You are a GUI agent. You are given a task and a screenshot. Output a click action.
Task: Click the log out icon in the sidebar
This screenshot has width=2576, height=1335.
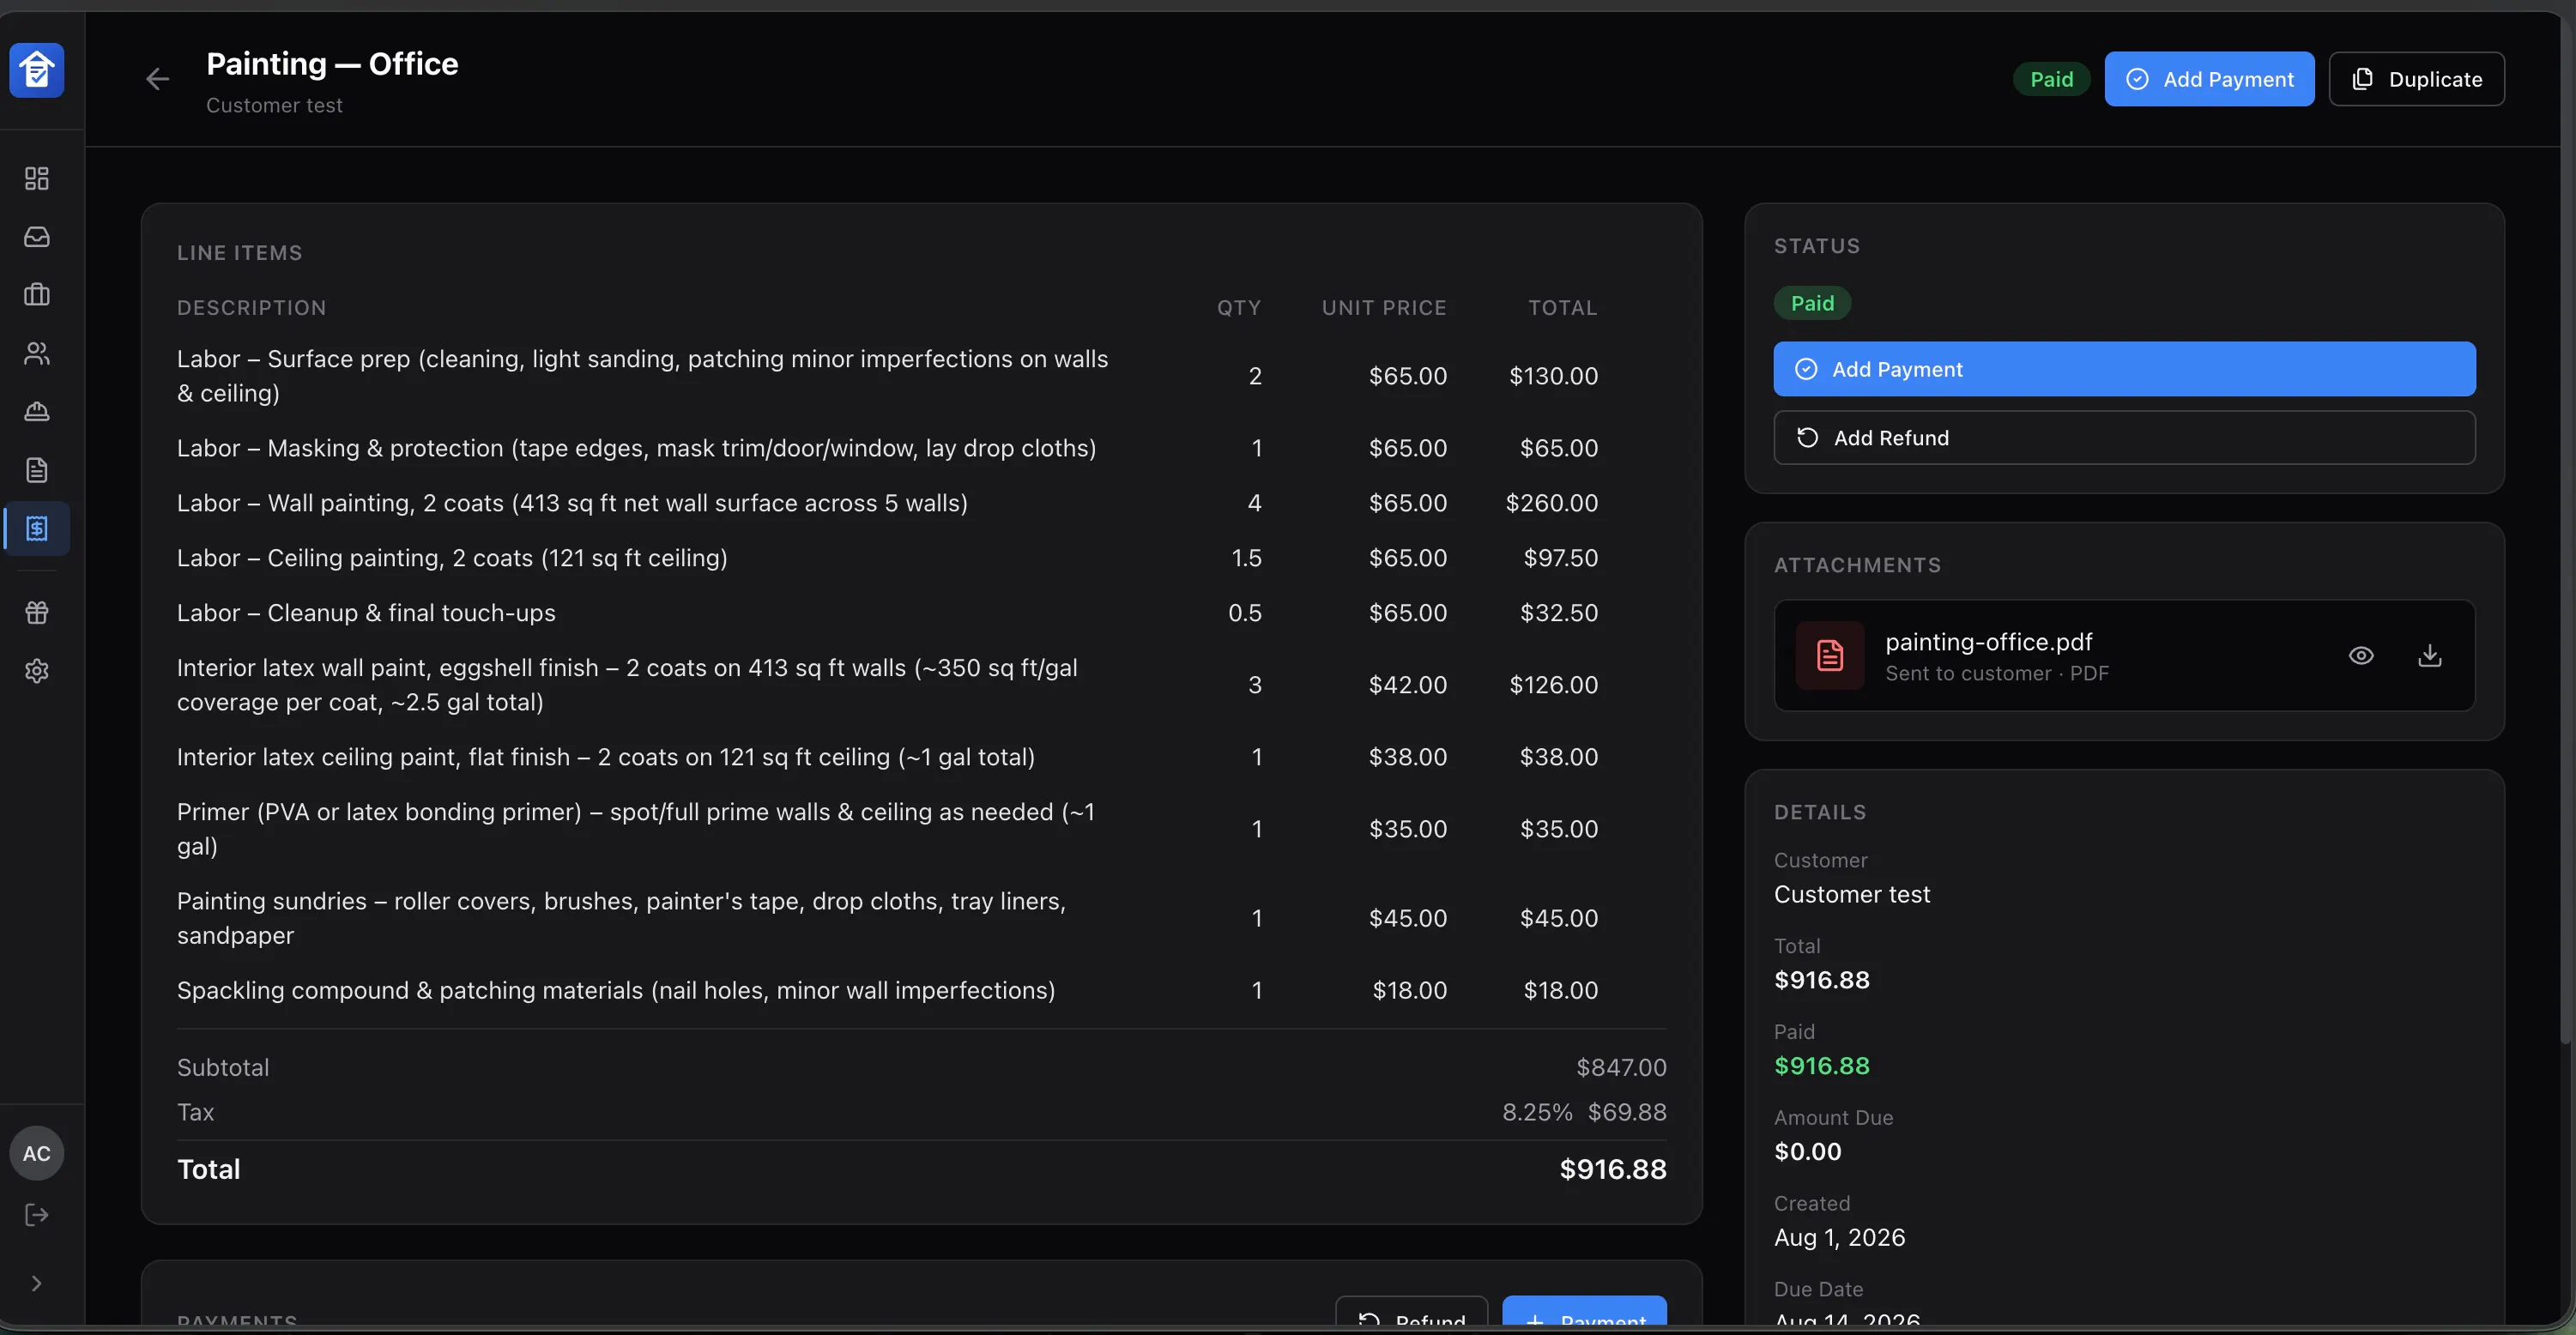[x=37, y=1215]
